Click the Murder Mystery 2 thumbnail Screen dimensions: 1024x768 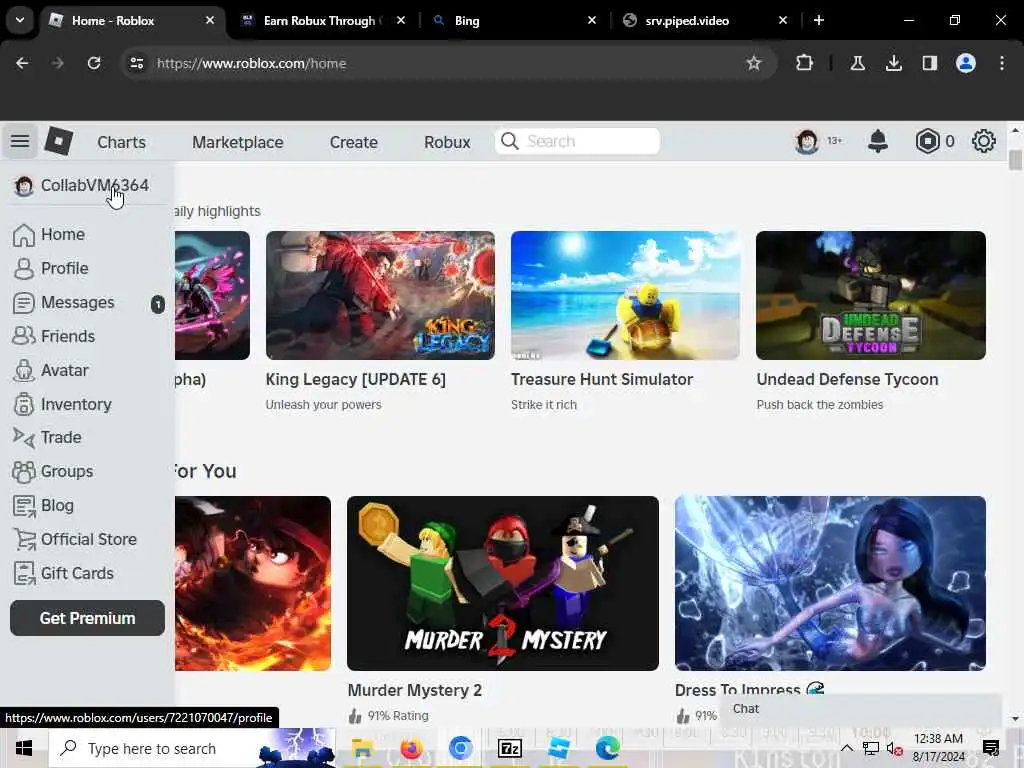pos(503,583)
